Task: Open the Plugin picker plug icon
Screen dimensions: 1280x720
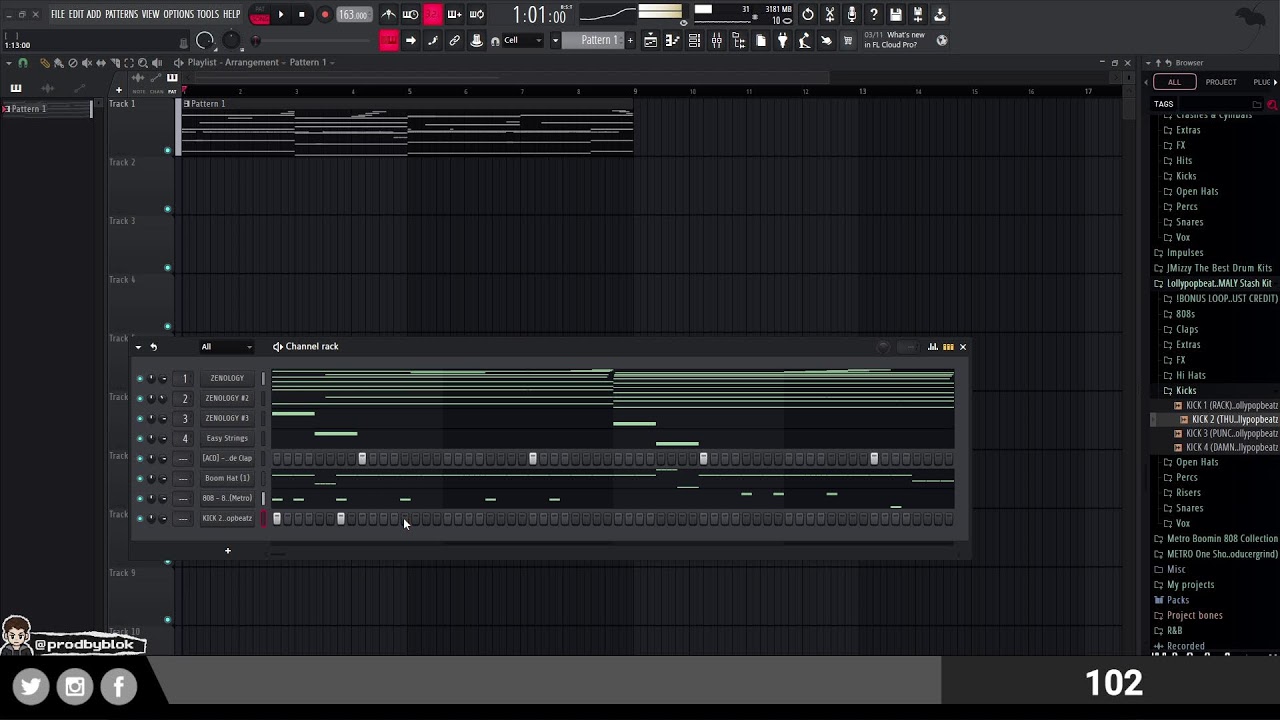Action: click(x=782, y=41)
